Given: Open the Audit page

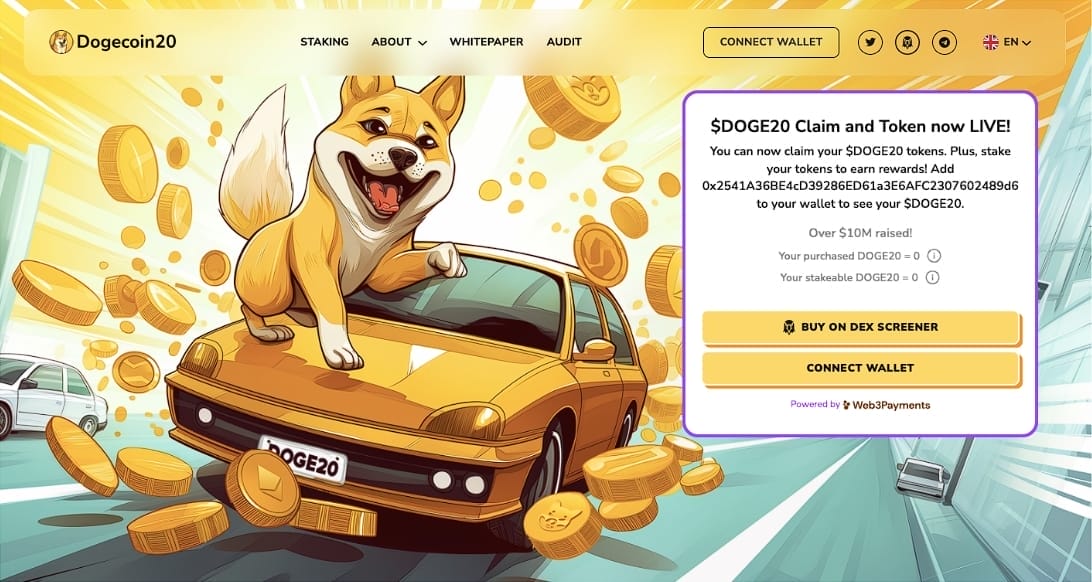Looking at the screenshot, I should pyautogui.click(x=564, y=42).
